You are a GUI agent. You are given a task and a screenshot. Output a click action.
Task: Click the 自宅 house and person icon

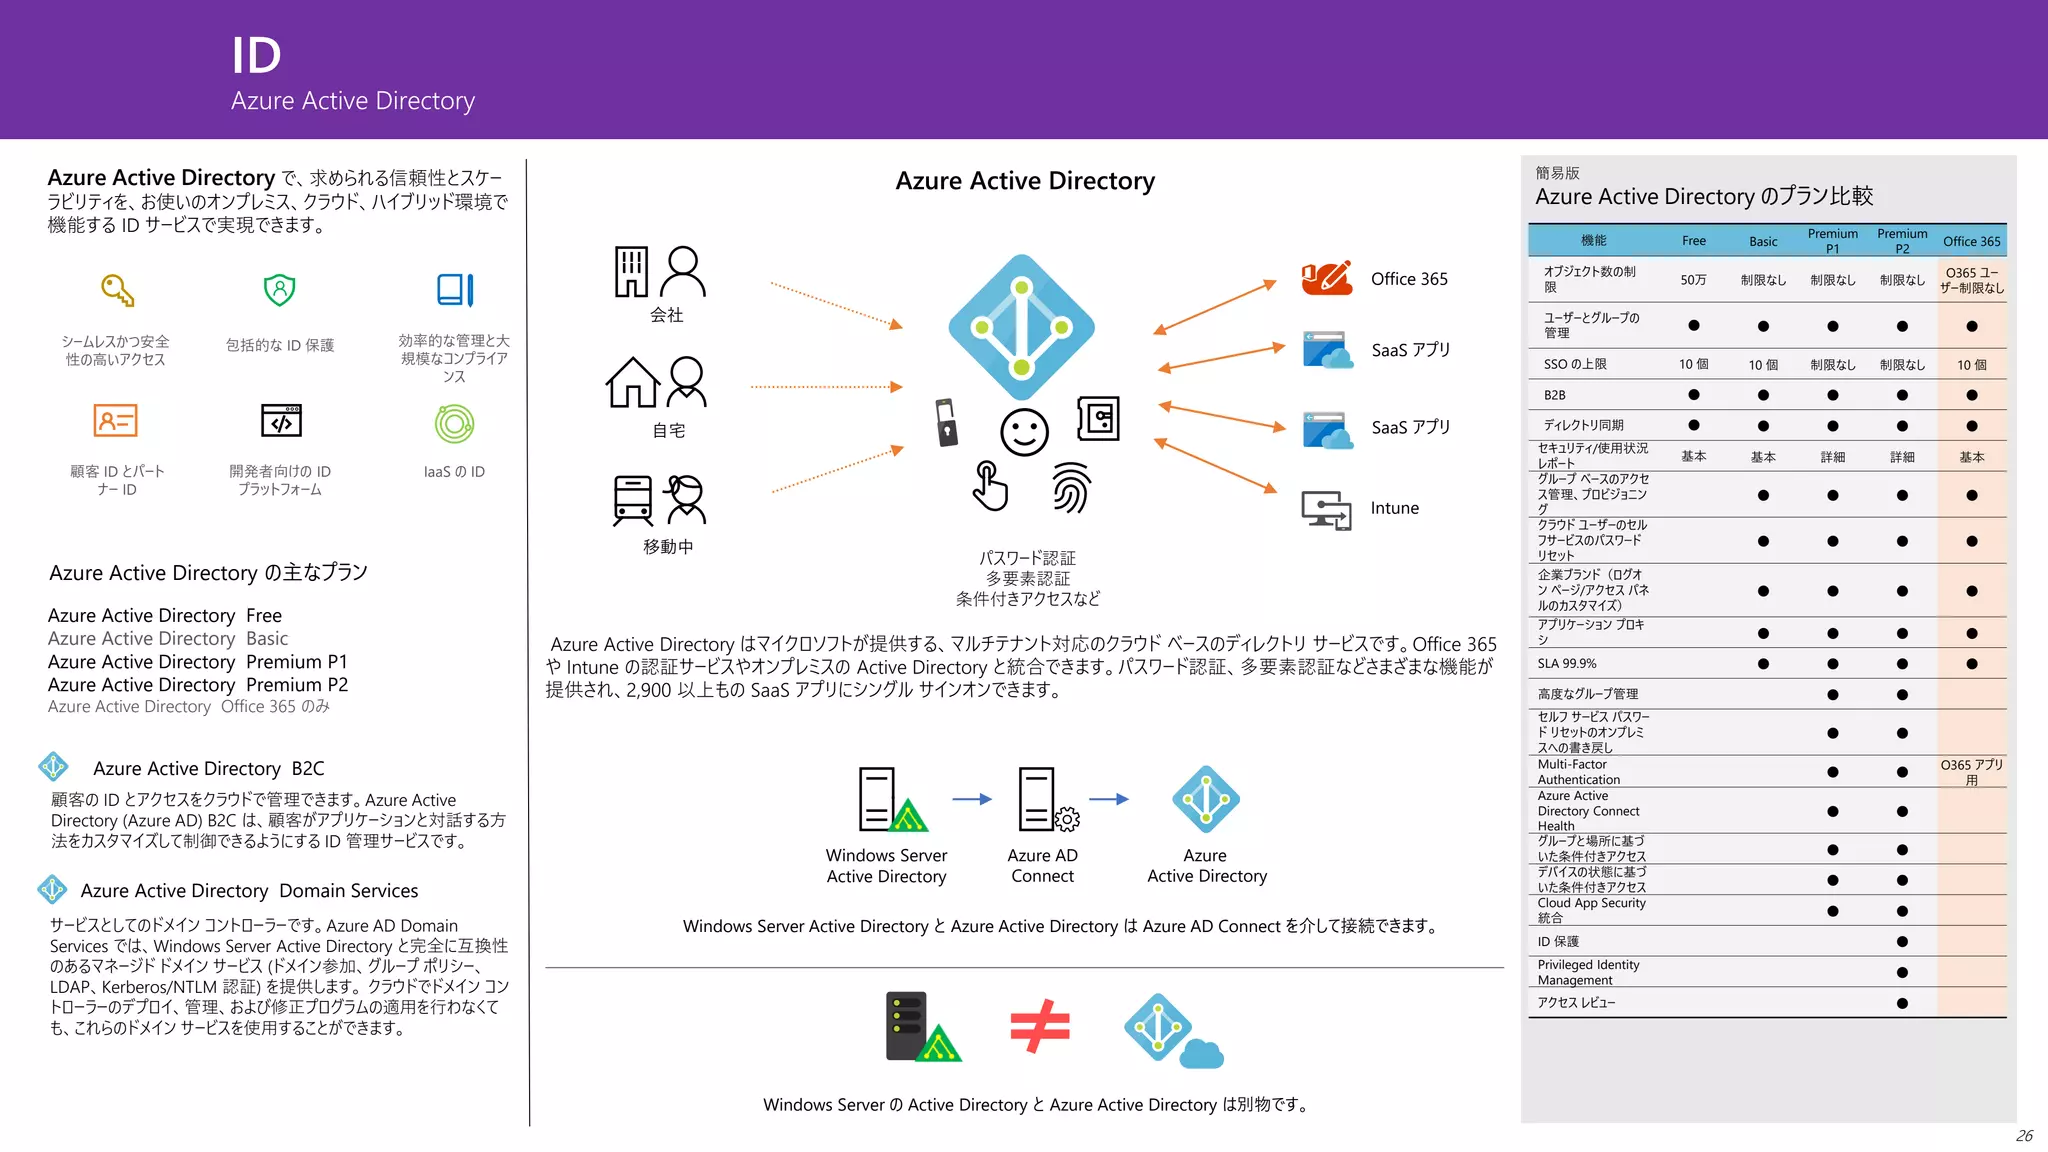pyautogui.click(x=657, y=382)
